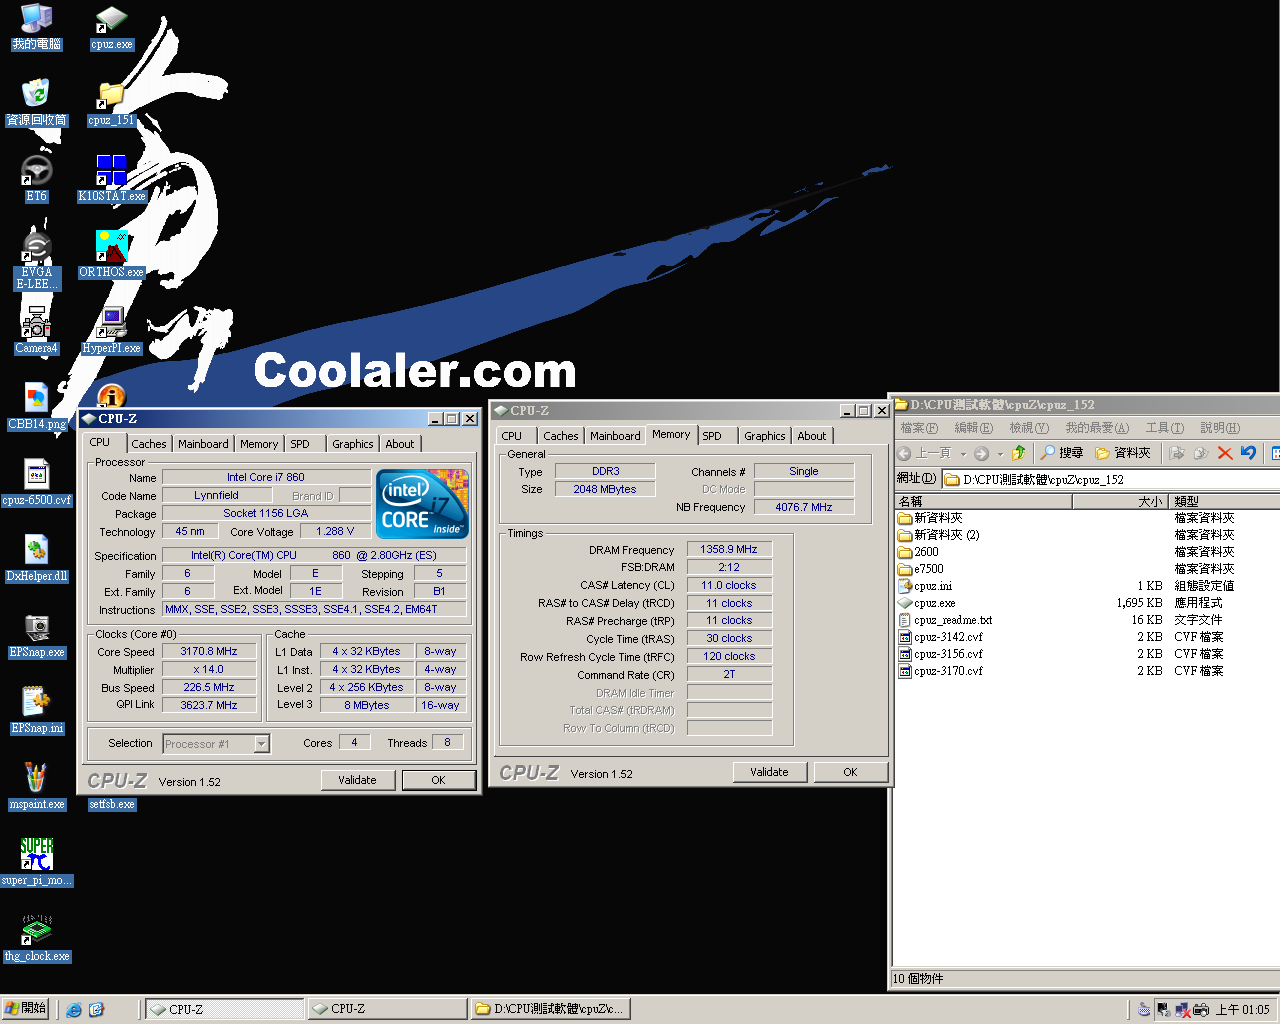Image resolution: width=1280 pixels, height=1024 pixels.
Task: Open the Explorer 編輯(E) menu
Action: tap(973, 428)
